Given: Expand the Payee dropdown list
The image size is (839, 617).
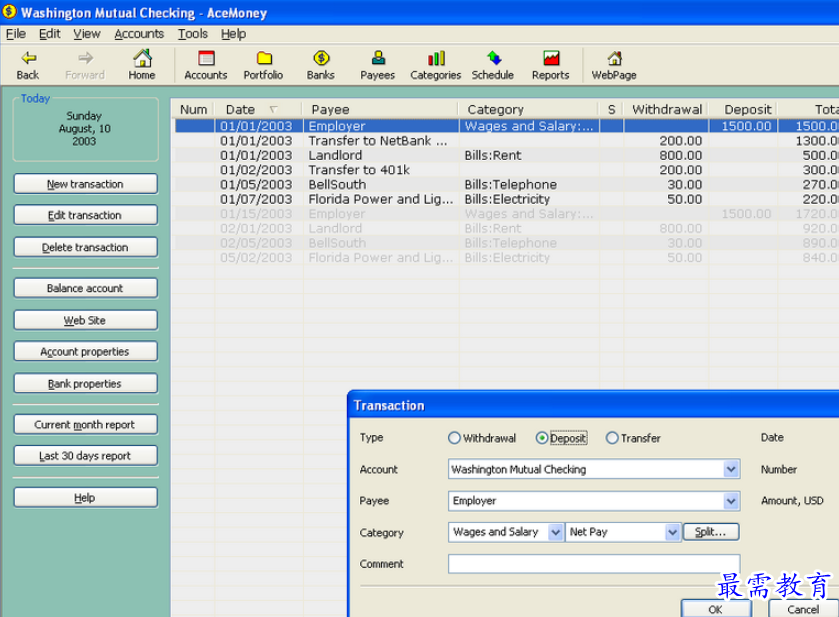Looking at the screenshot, I should click(731, 501).
